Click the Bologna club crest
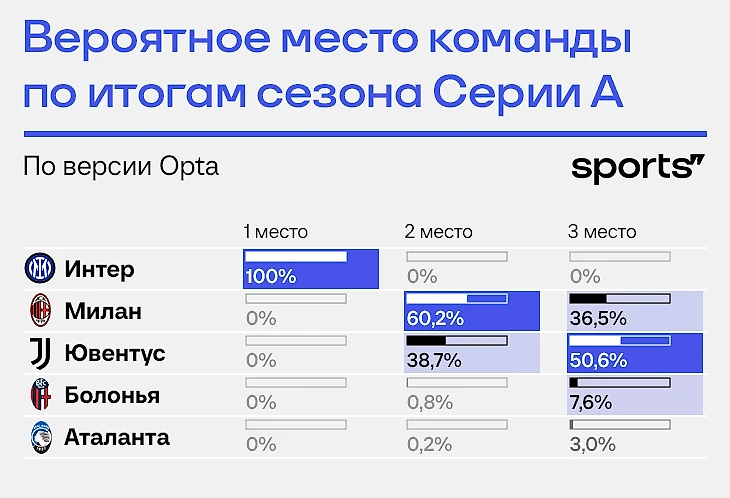The width and height of the screenshot is (730, 498). 40,395
